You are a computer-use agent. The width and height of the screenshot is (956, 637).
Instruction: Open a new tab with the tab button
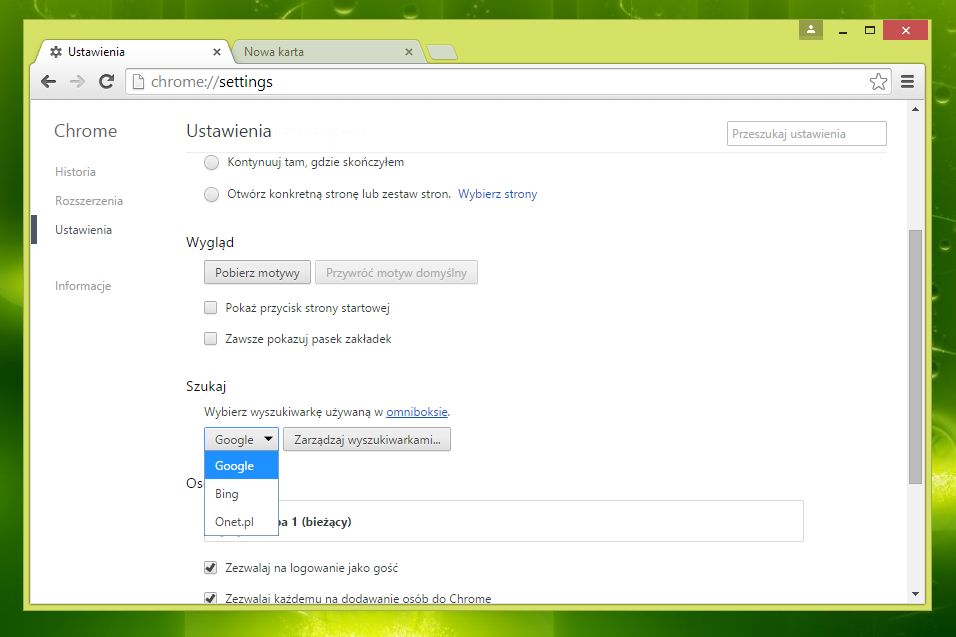442,53
